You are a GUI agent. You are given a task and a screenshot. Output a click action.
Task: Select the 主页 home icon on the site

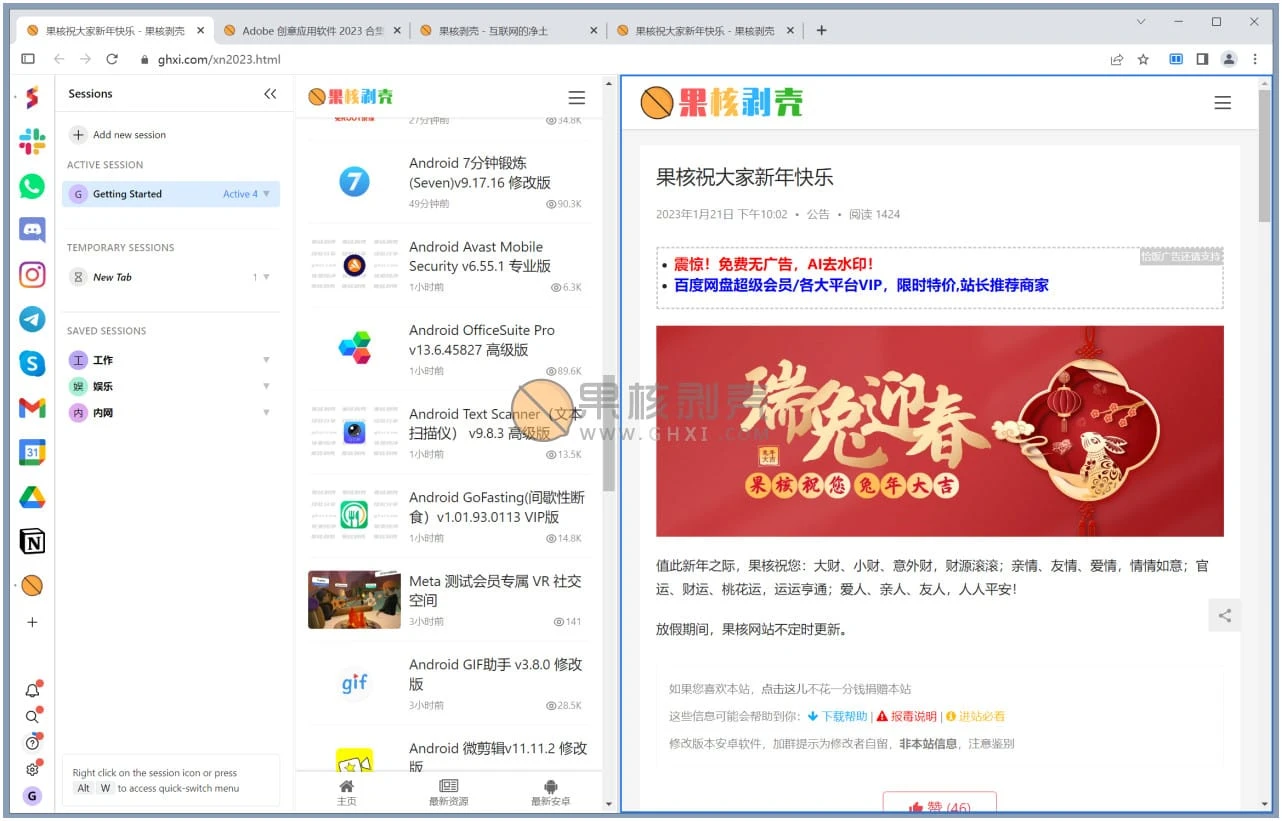[346, 792]
